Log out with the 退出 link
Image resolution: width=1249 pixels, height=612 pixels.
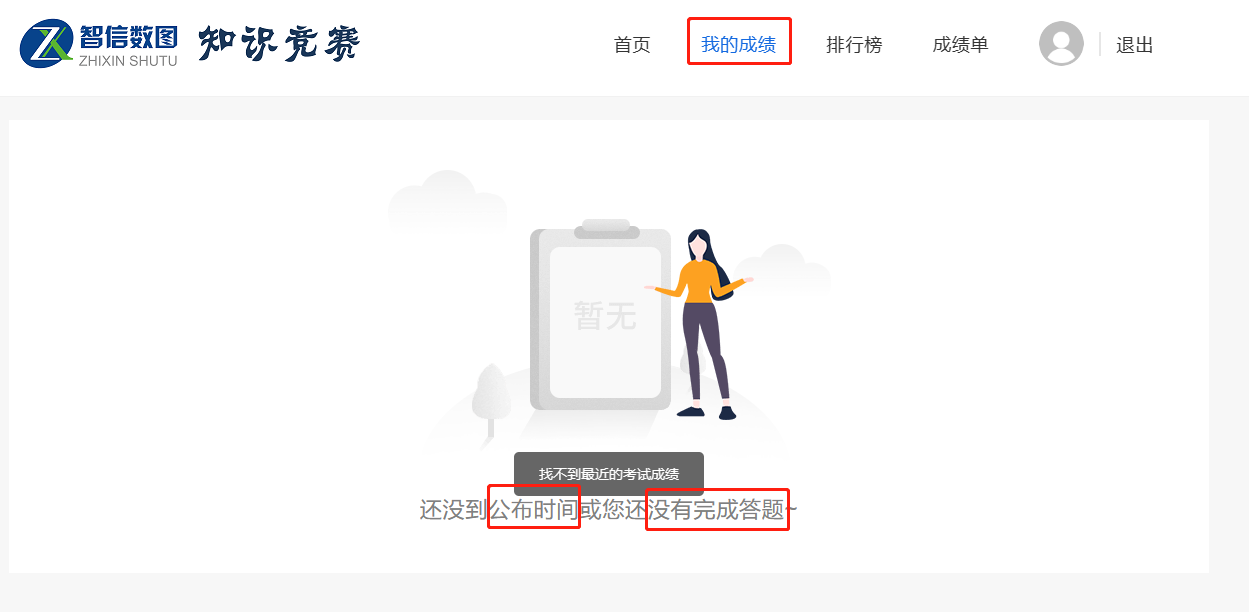[x=1135, y=45]
